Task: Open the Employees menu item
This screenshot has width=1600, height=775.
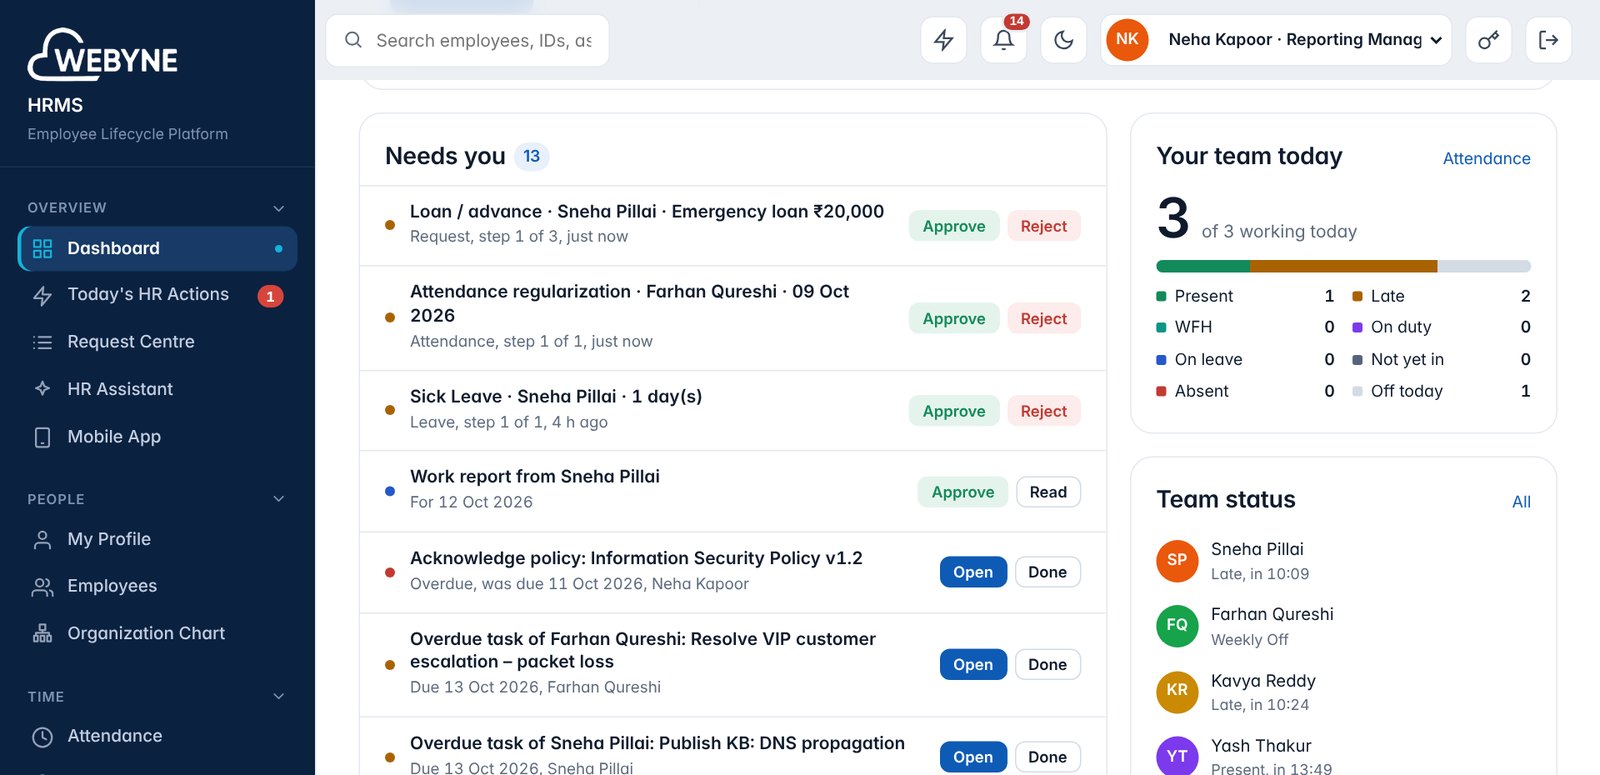Action: 157,586
